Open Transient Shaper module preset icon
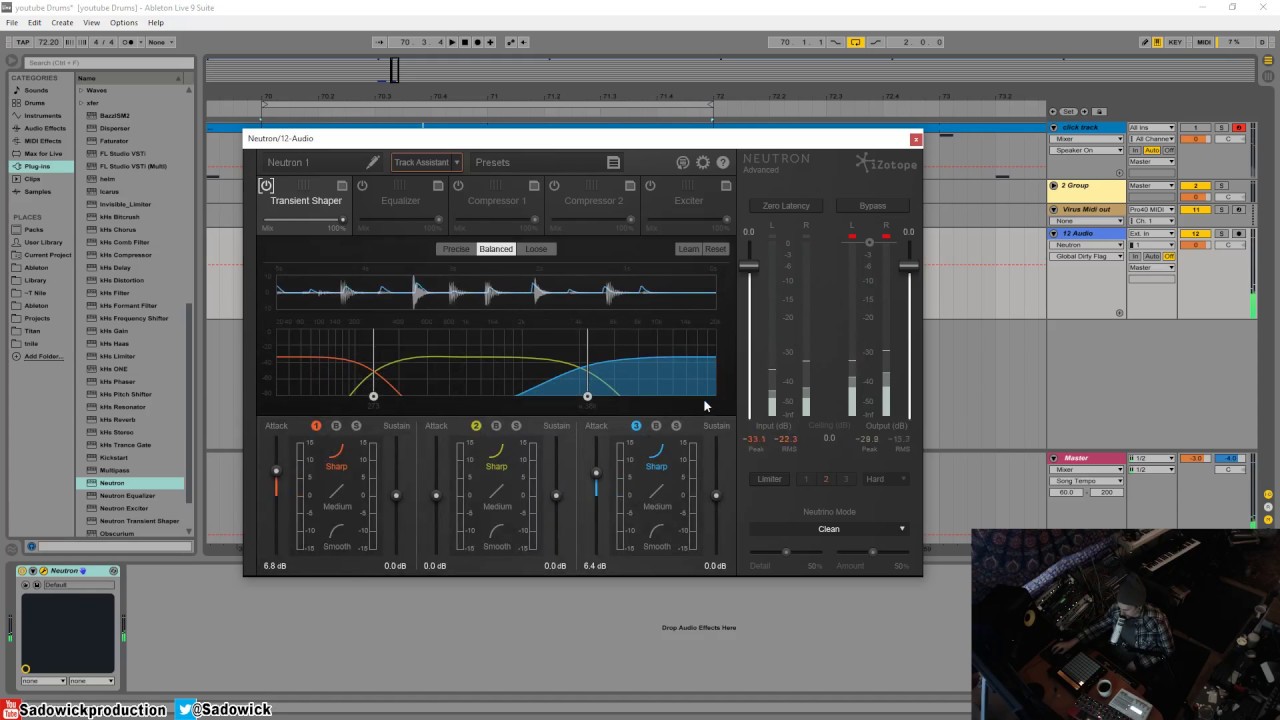The width and height of the screenshot is (1280, 720). 342,185
